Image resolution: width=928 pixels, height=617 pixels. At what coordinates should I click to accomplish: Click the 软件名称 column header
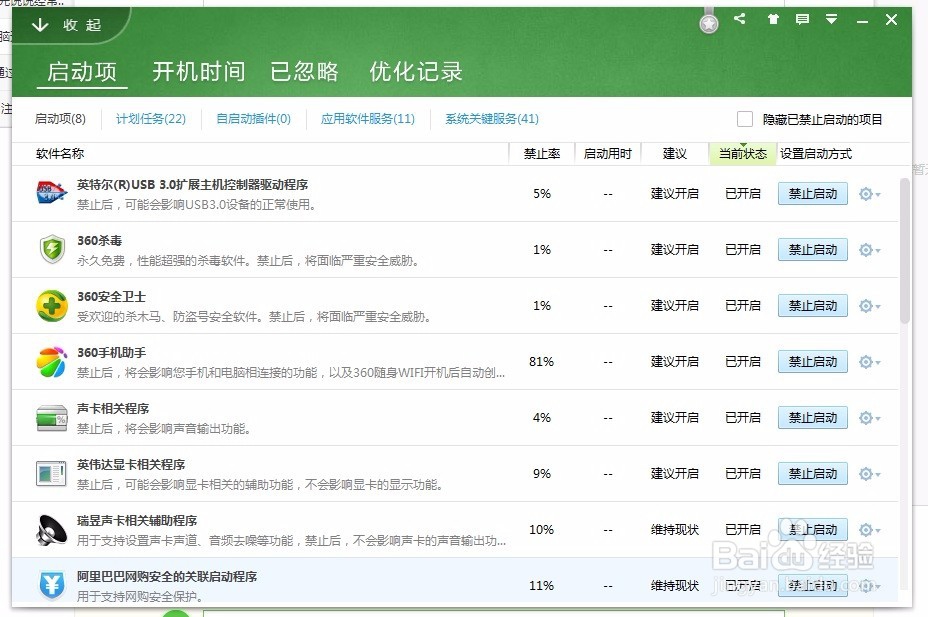[60, 154]
